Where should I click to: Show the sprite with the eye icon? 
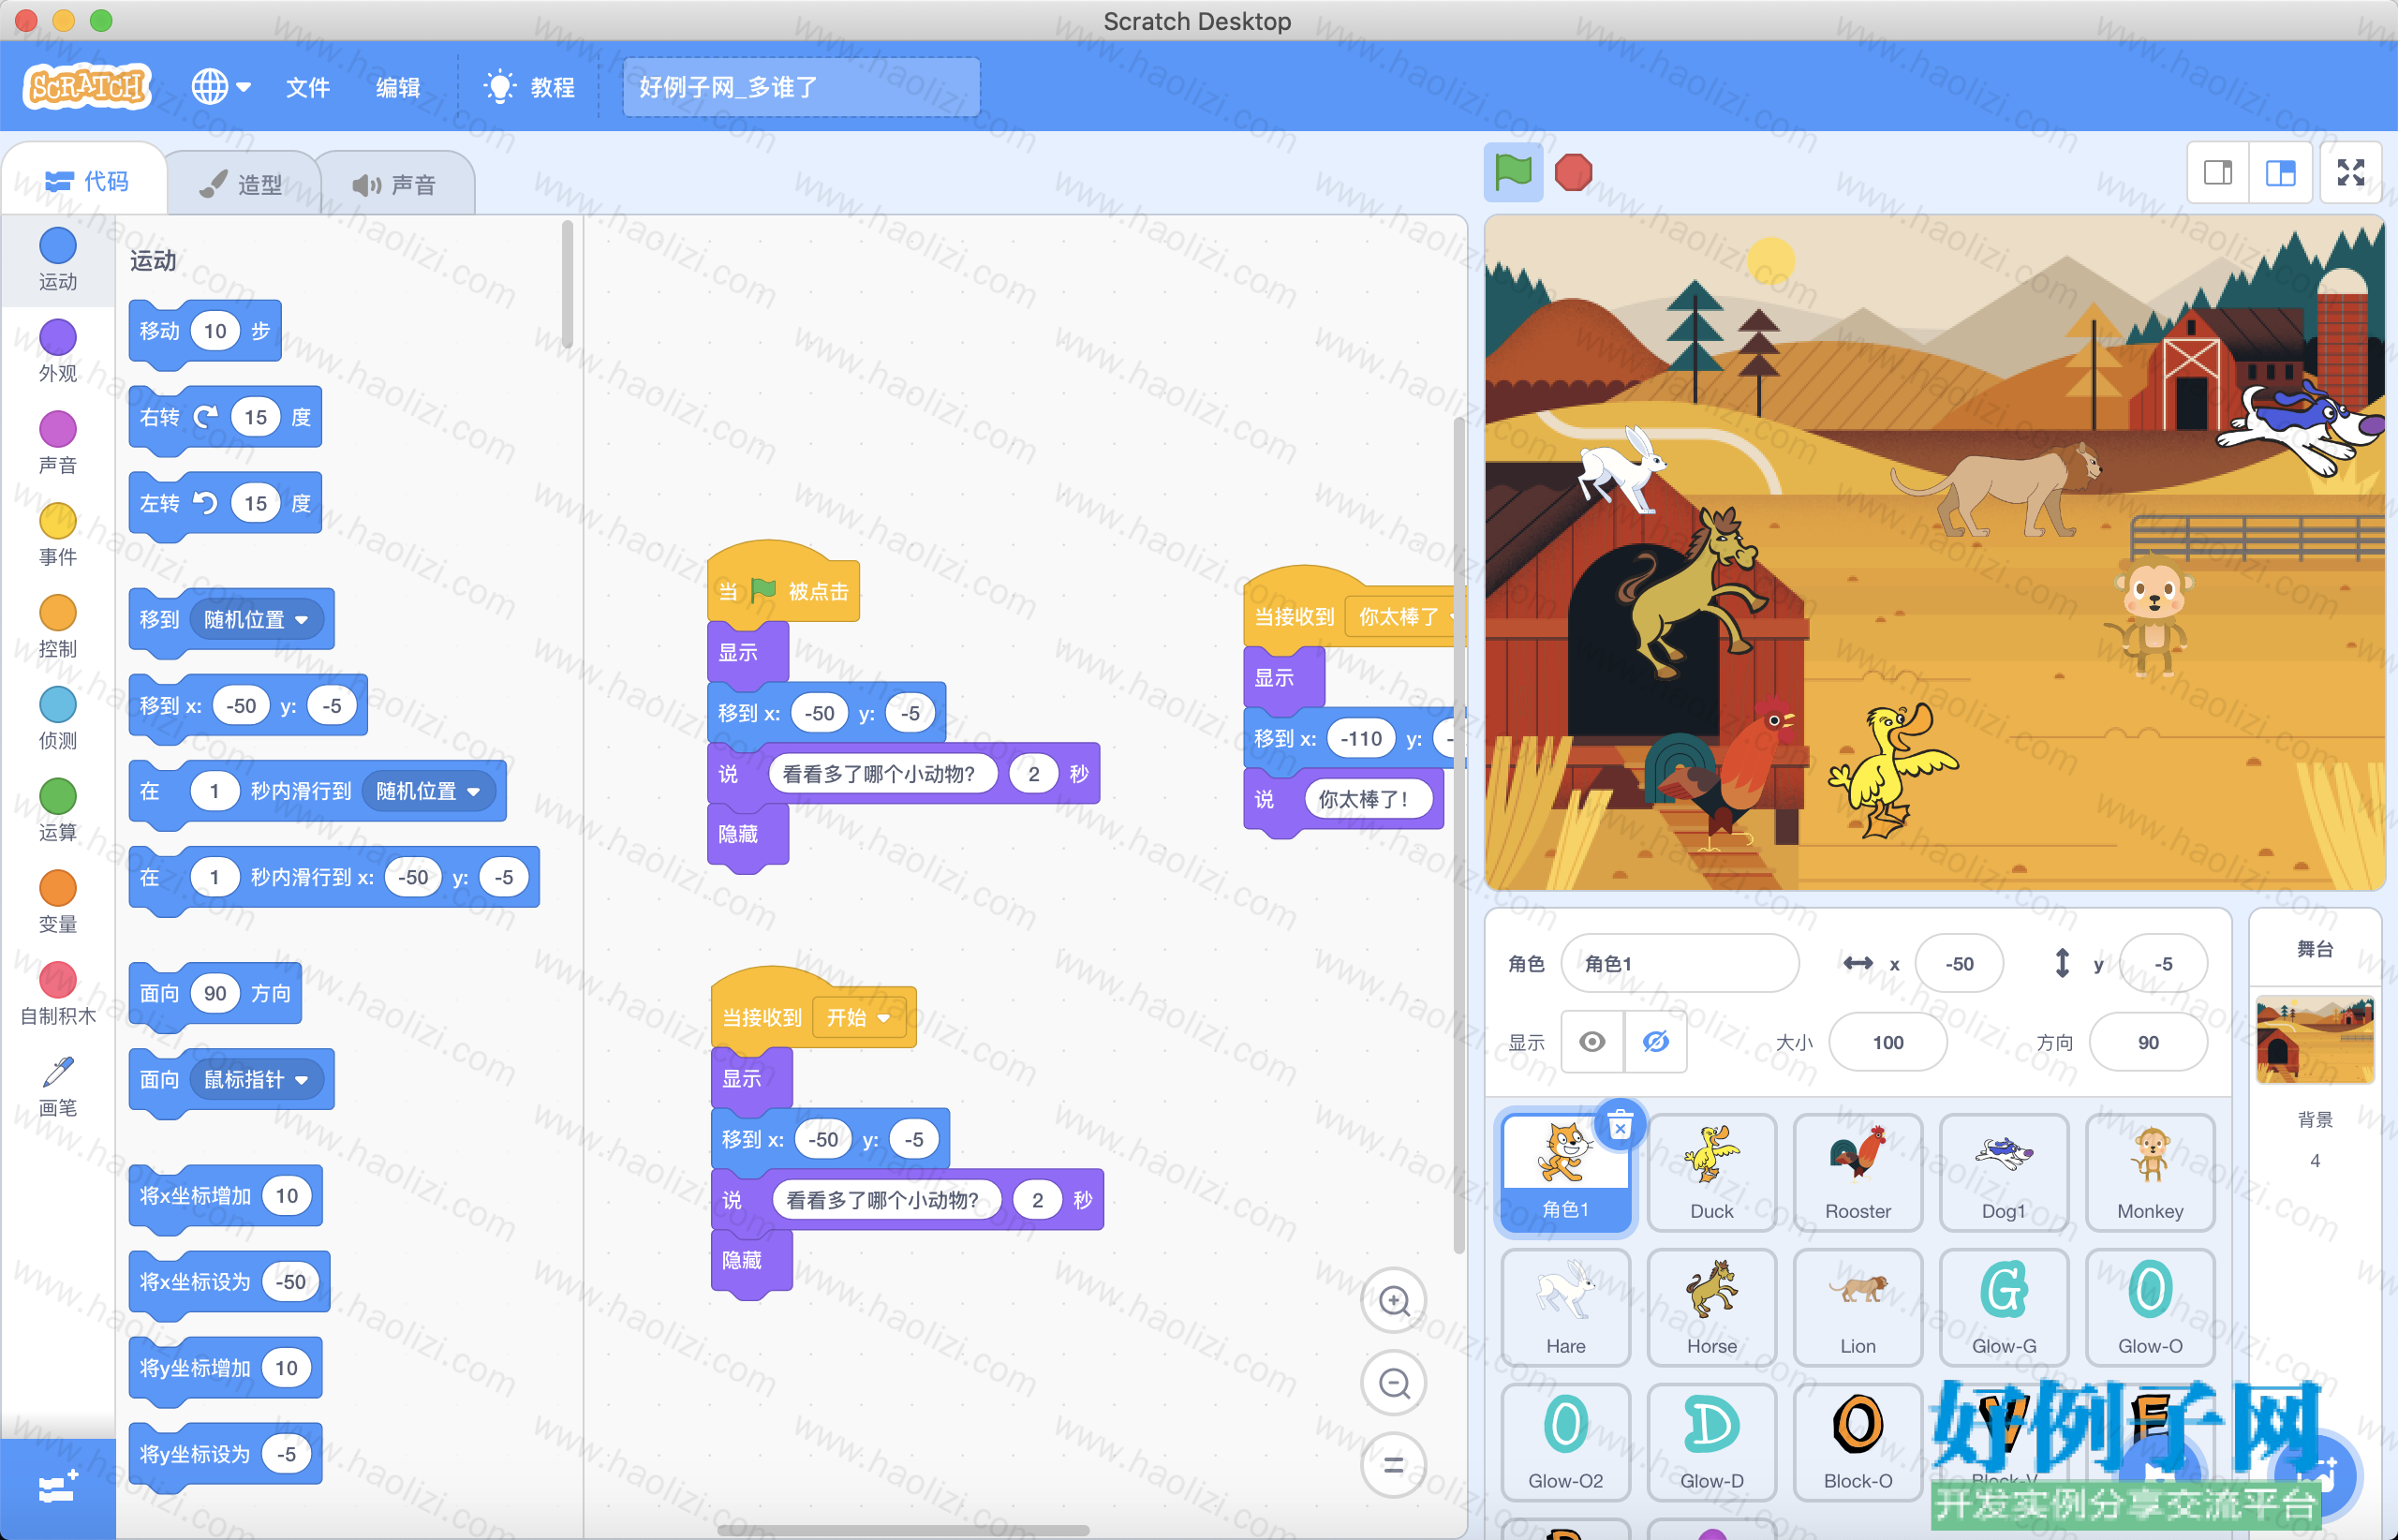1593,1042
